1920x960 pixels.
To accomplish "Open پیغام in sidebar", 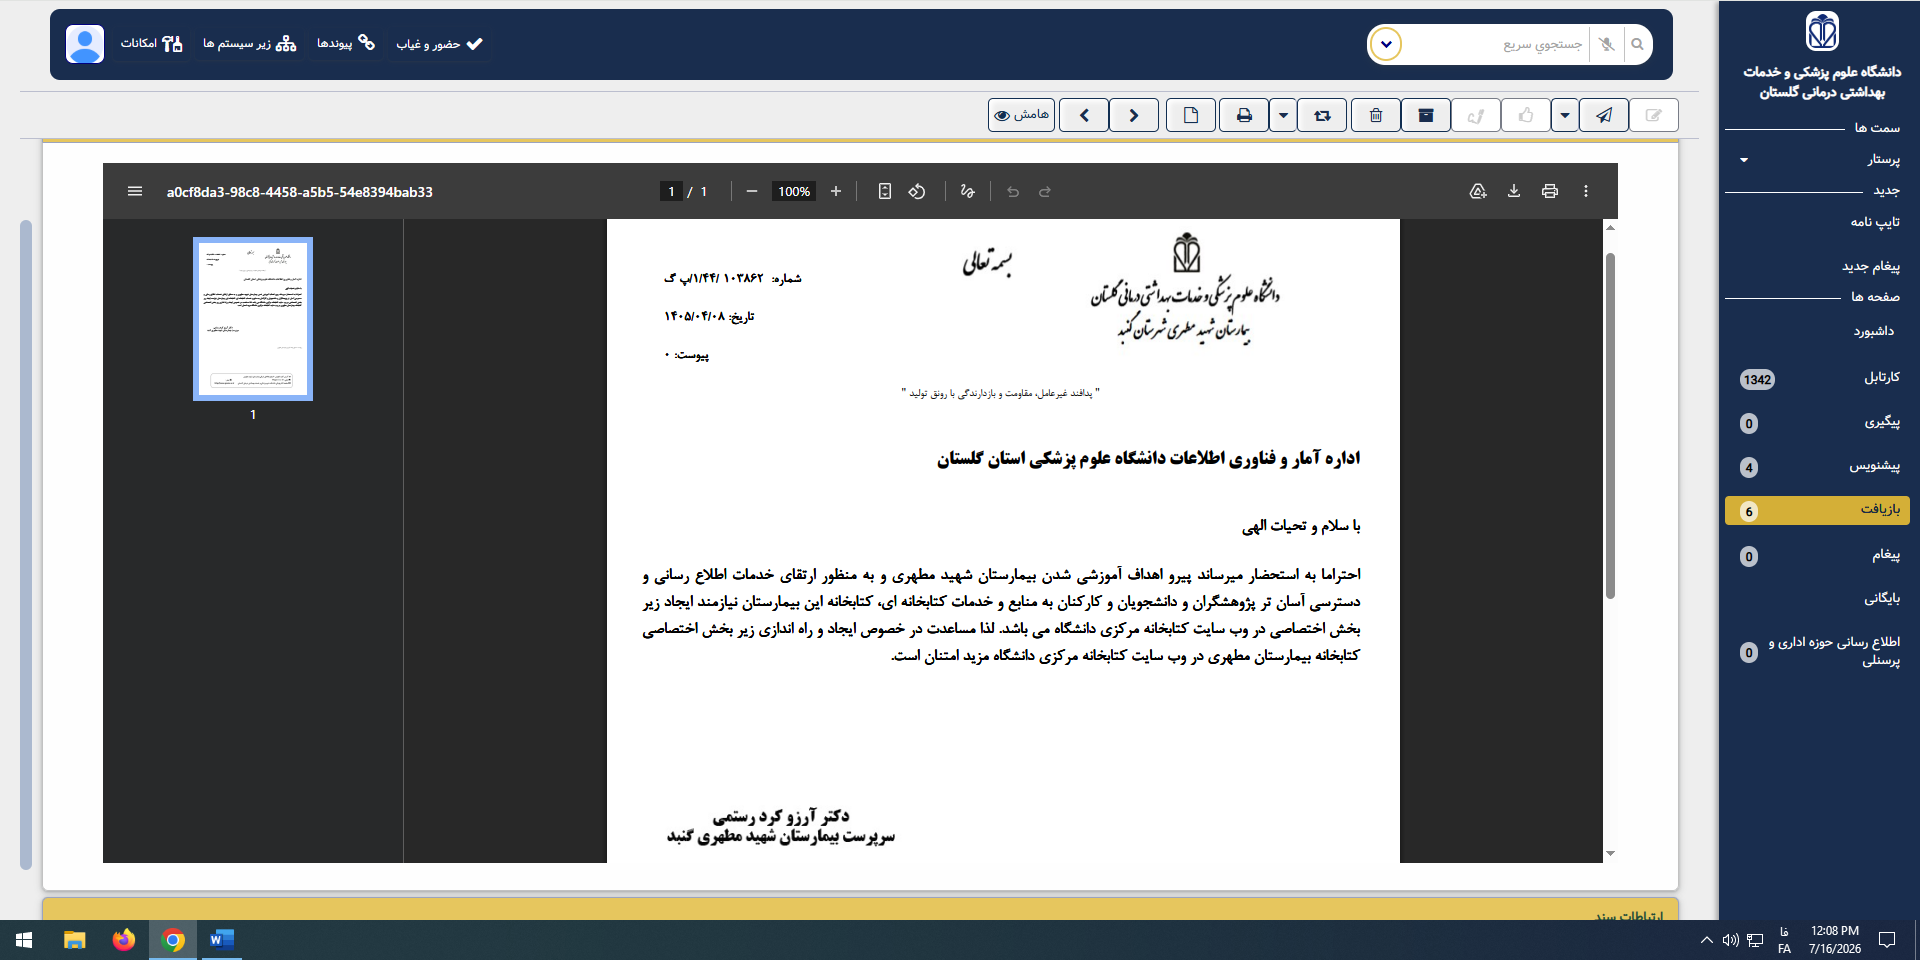I will pyautogui.click(x=1818, y=555).
